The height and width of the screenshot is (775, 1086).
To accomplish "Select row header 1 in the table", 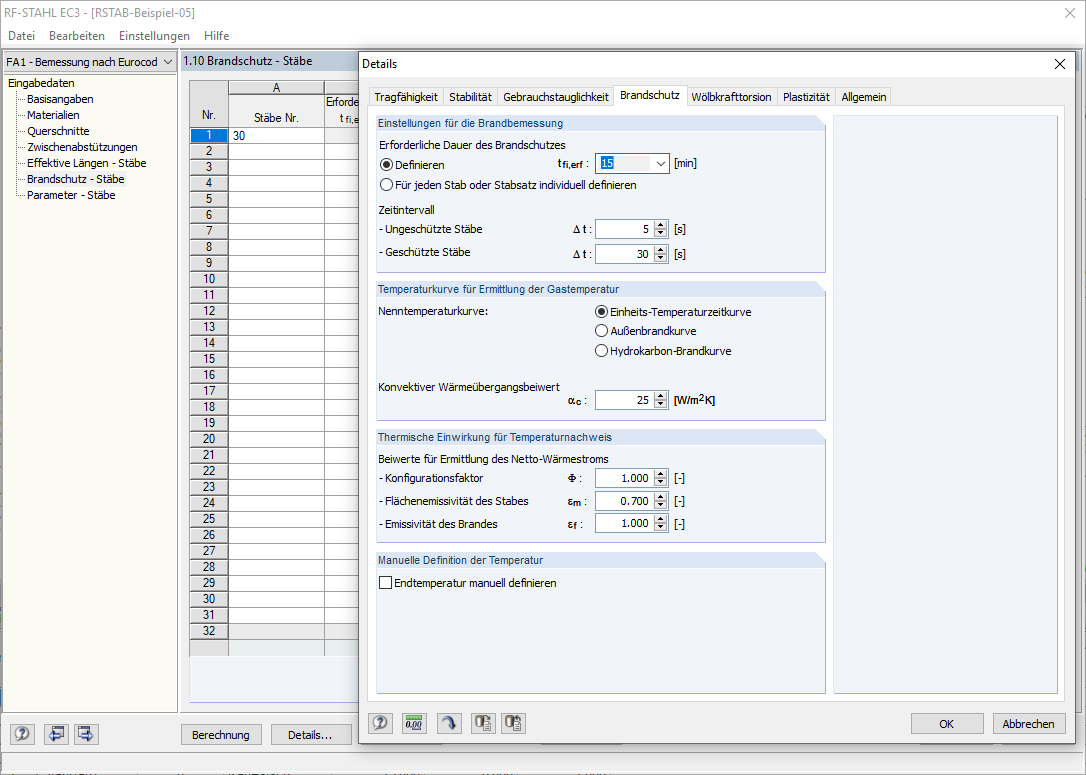I will tap(208, 136).
